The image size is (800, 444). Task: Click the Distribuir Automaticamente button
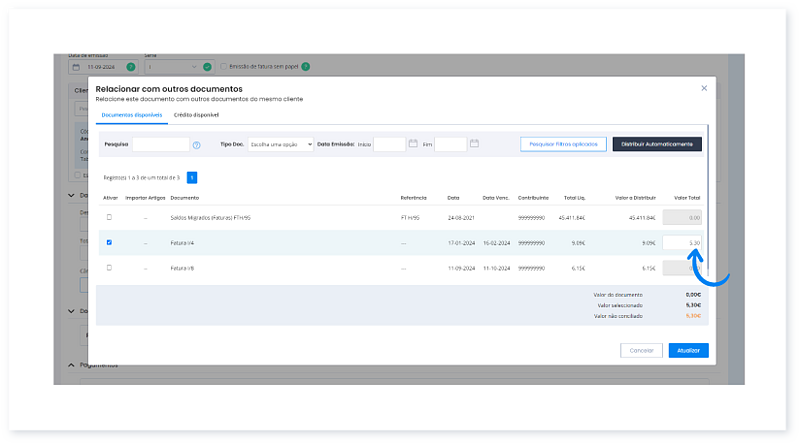(x=657, y=144)
